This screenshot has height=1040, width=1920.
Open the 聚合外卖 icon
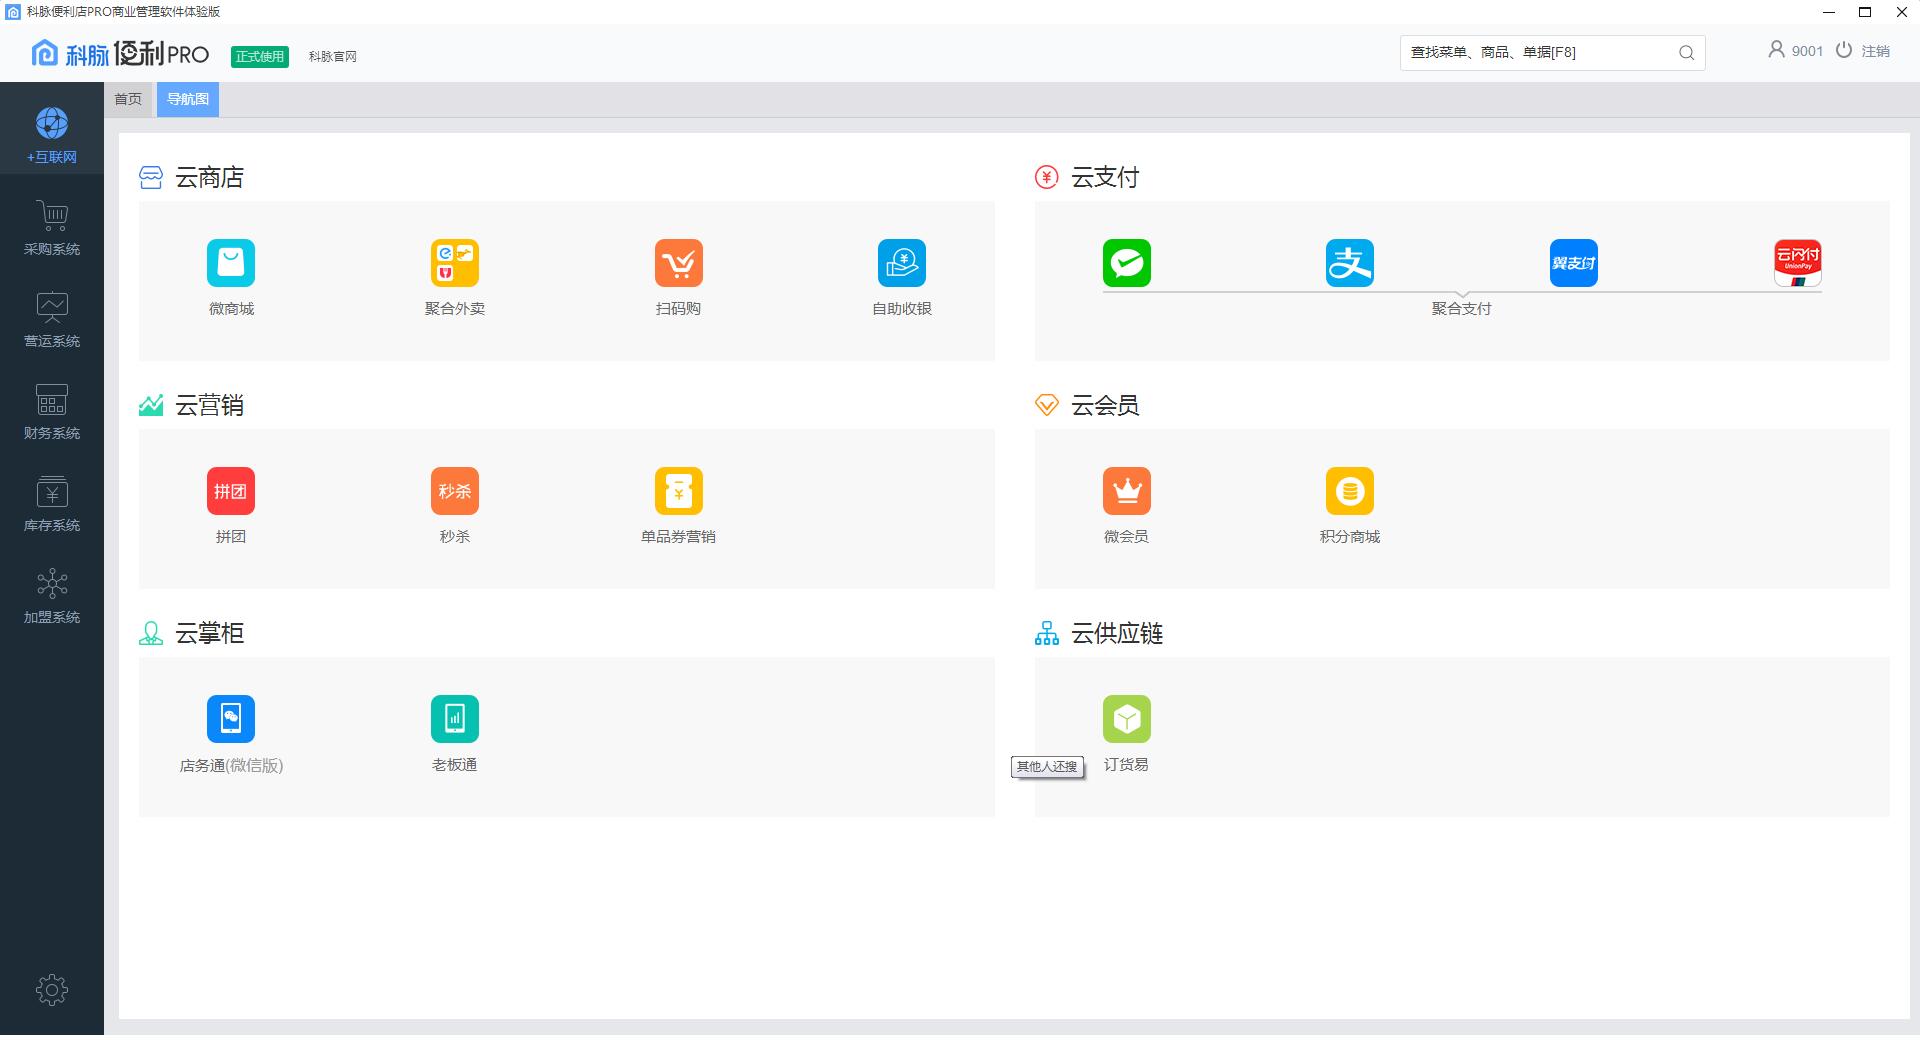tap(455, 263)
